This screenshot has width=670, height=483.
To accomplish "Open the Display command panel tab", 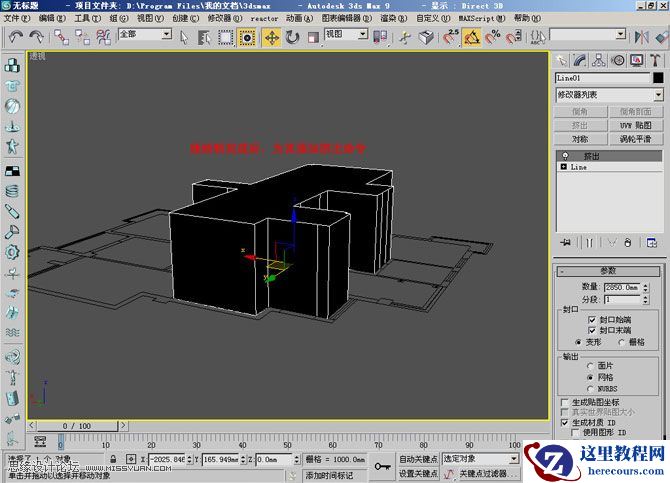I will 637,61.
